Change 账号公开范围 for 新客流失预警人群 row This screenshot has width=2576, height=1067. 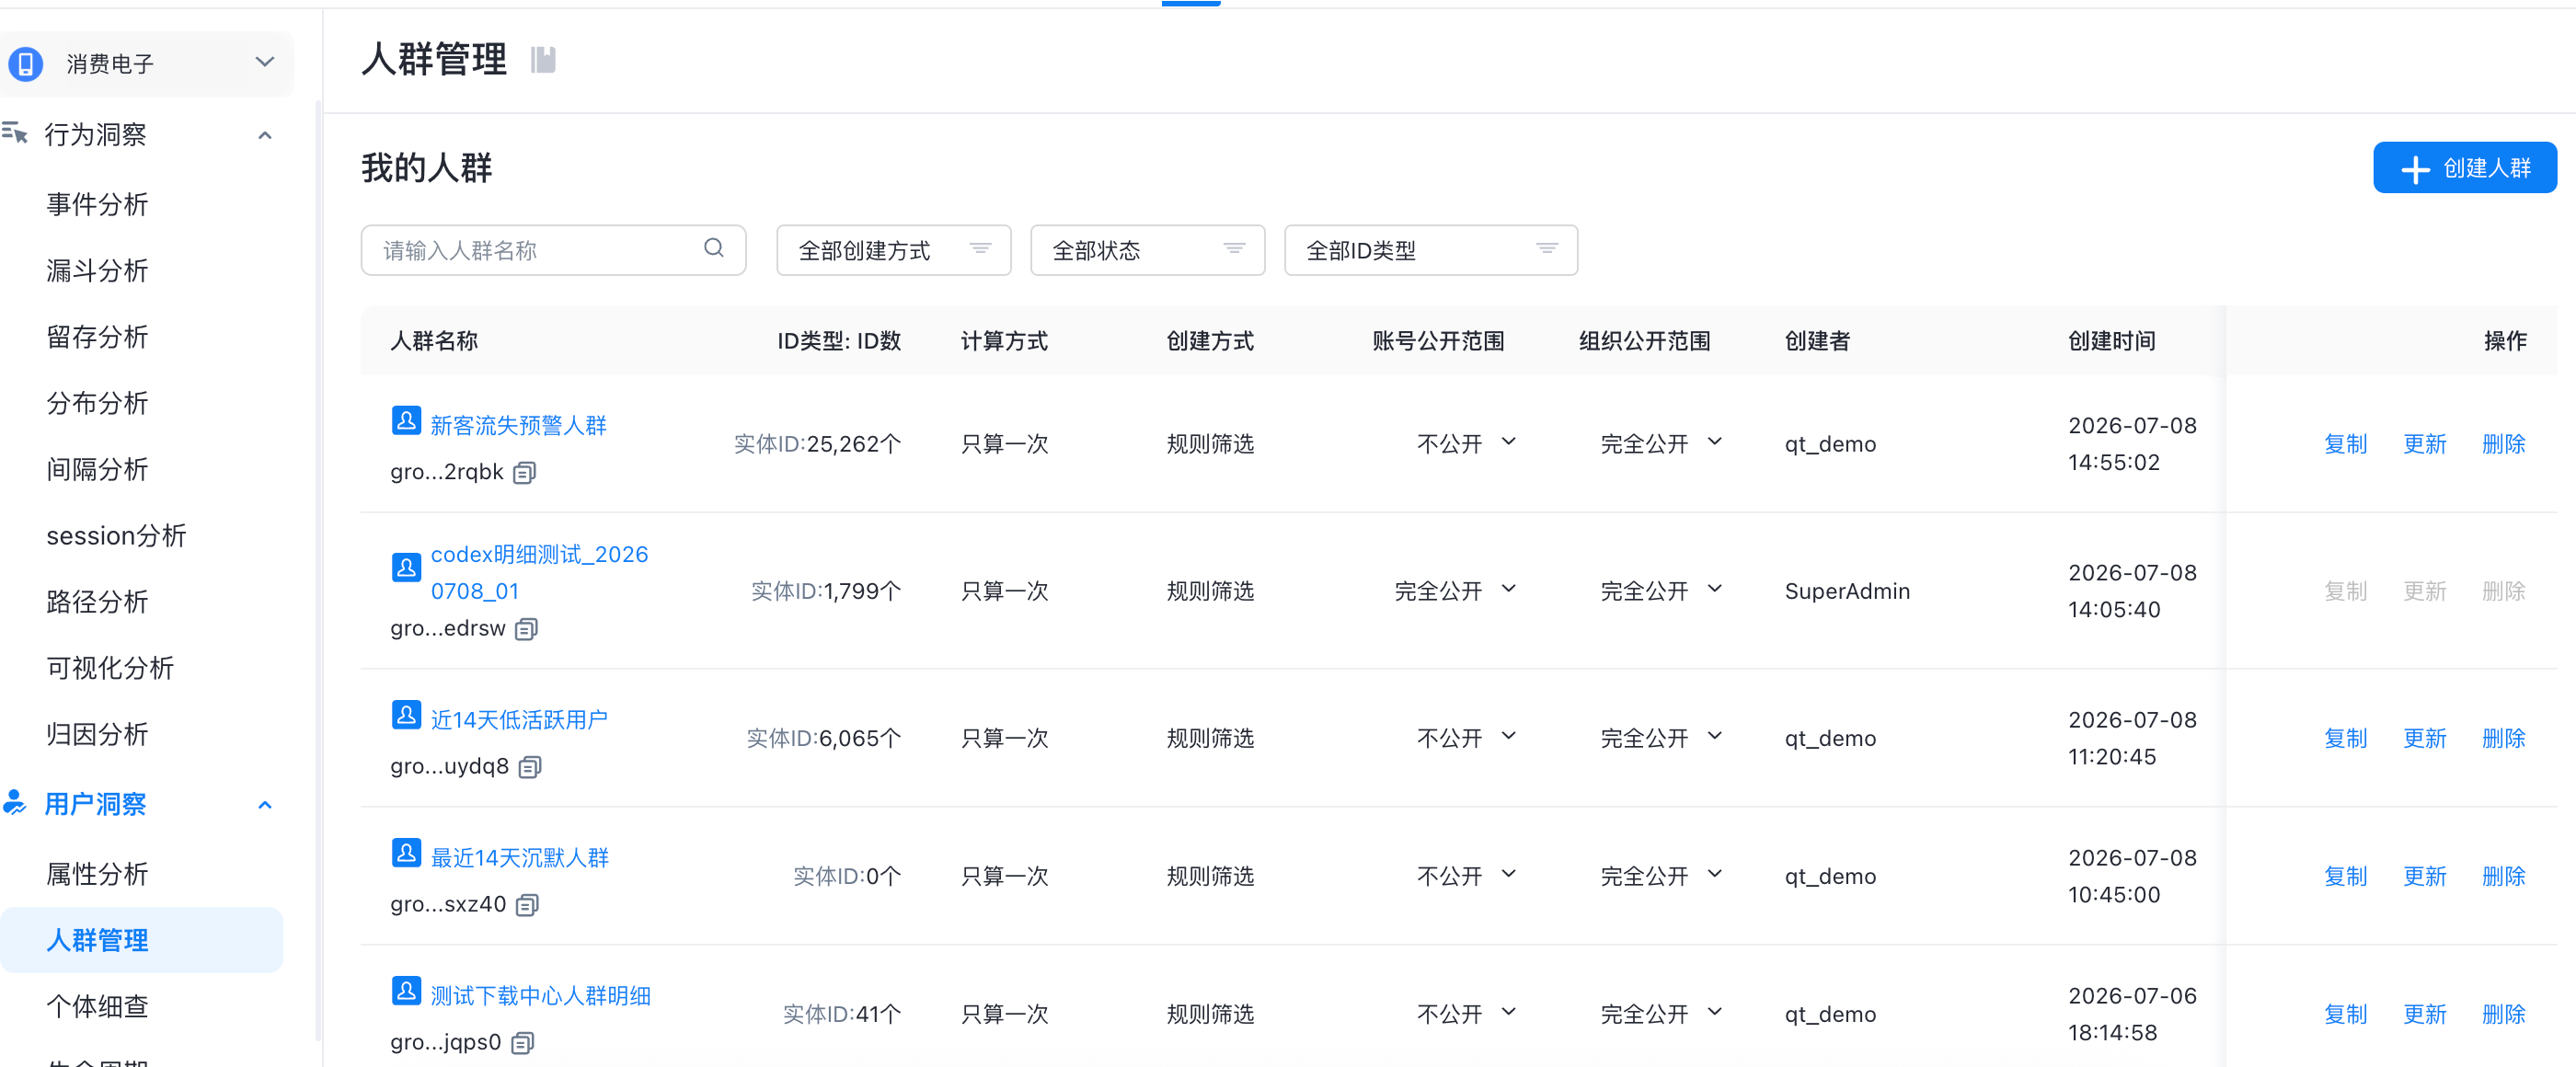[x=1466, y=443]
